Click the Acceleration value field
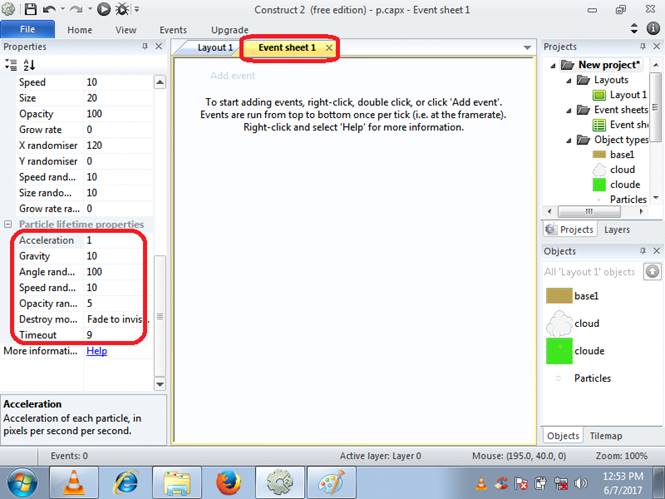This screenshot has width=665, height=499. [x=117, y=240]
